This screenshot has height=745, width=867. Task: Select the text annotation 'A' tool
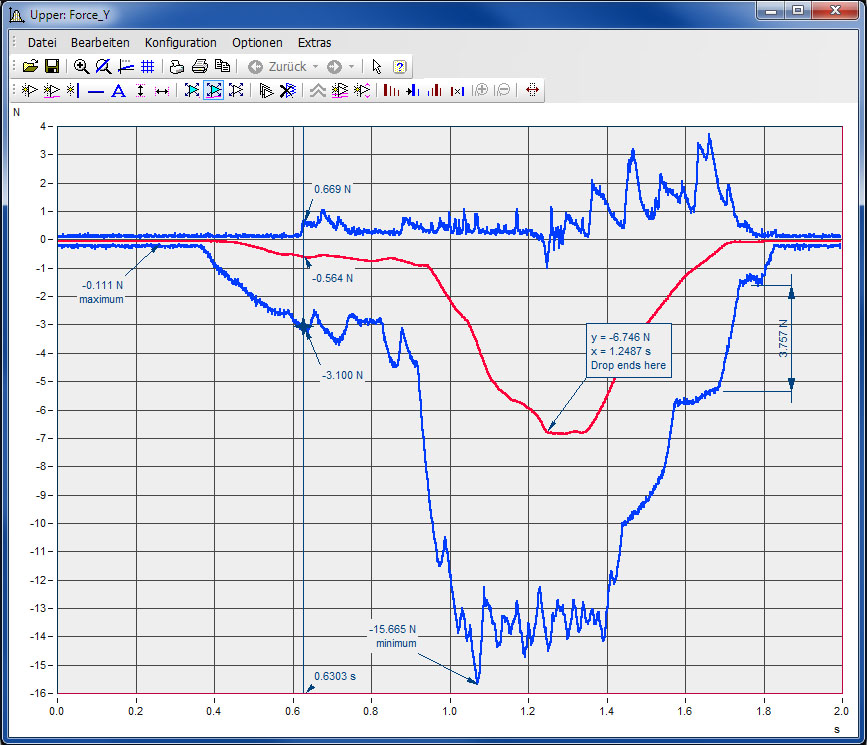118,91
